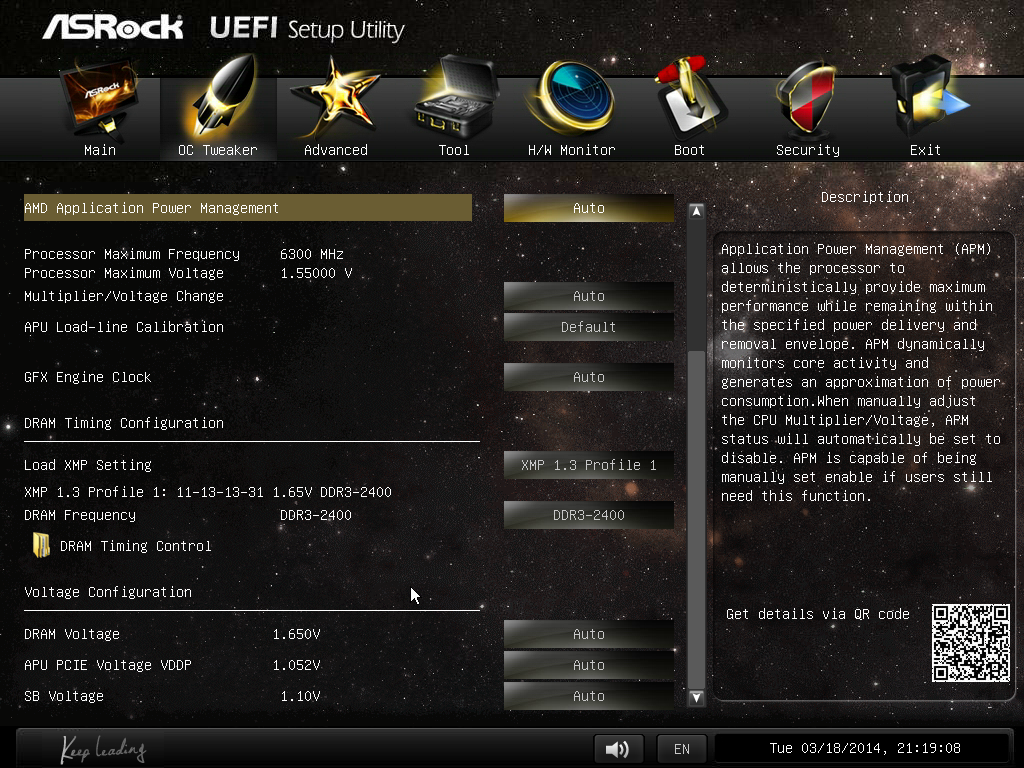Switch to the Boot tab label

pyautogui.click(x=689, y=150)
